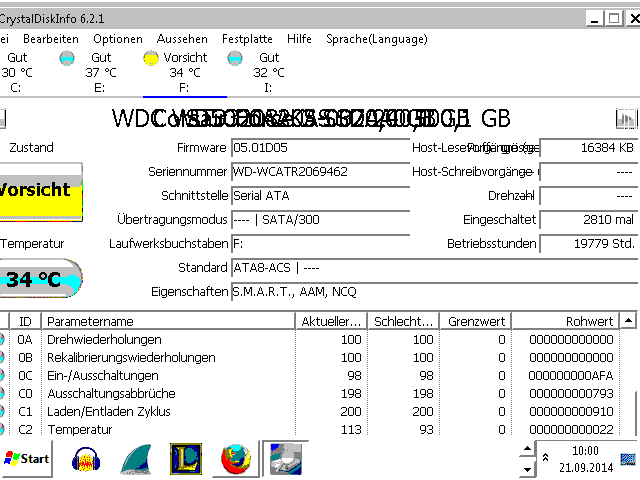Click the Firmware field 05.01D05
Image resolution: width=640 pixels, height=480 pixels.
pyautogui.click(x=320, y=147)
